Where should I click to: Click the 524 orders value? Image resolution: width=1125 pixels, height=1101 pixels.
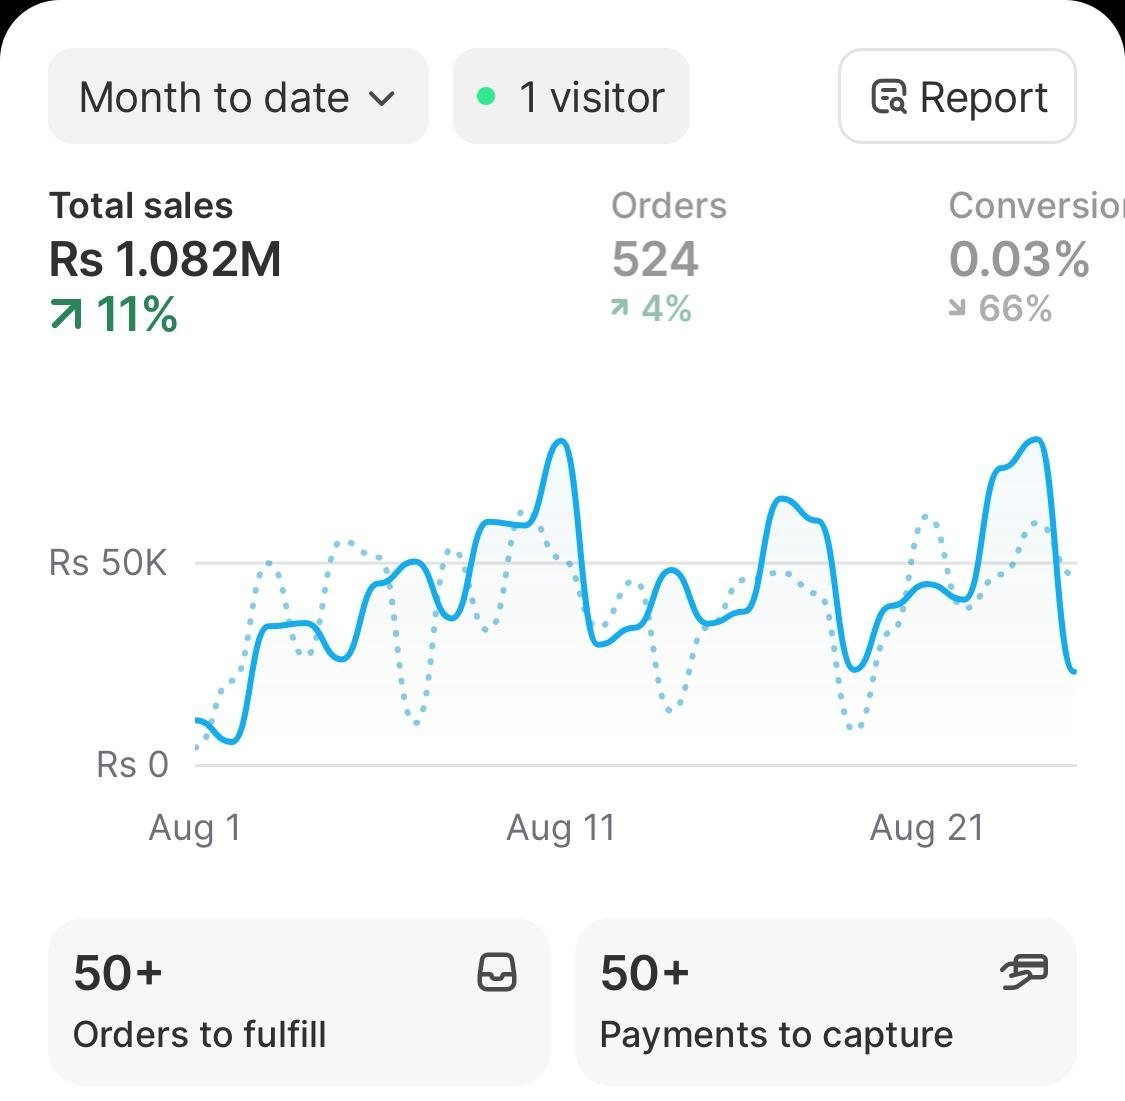[654, 259]
